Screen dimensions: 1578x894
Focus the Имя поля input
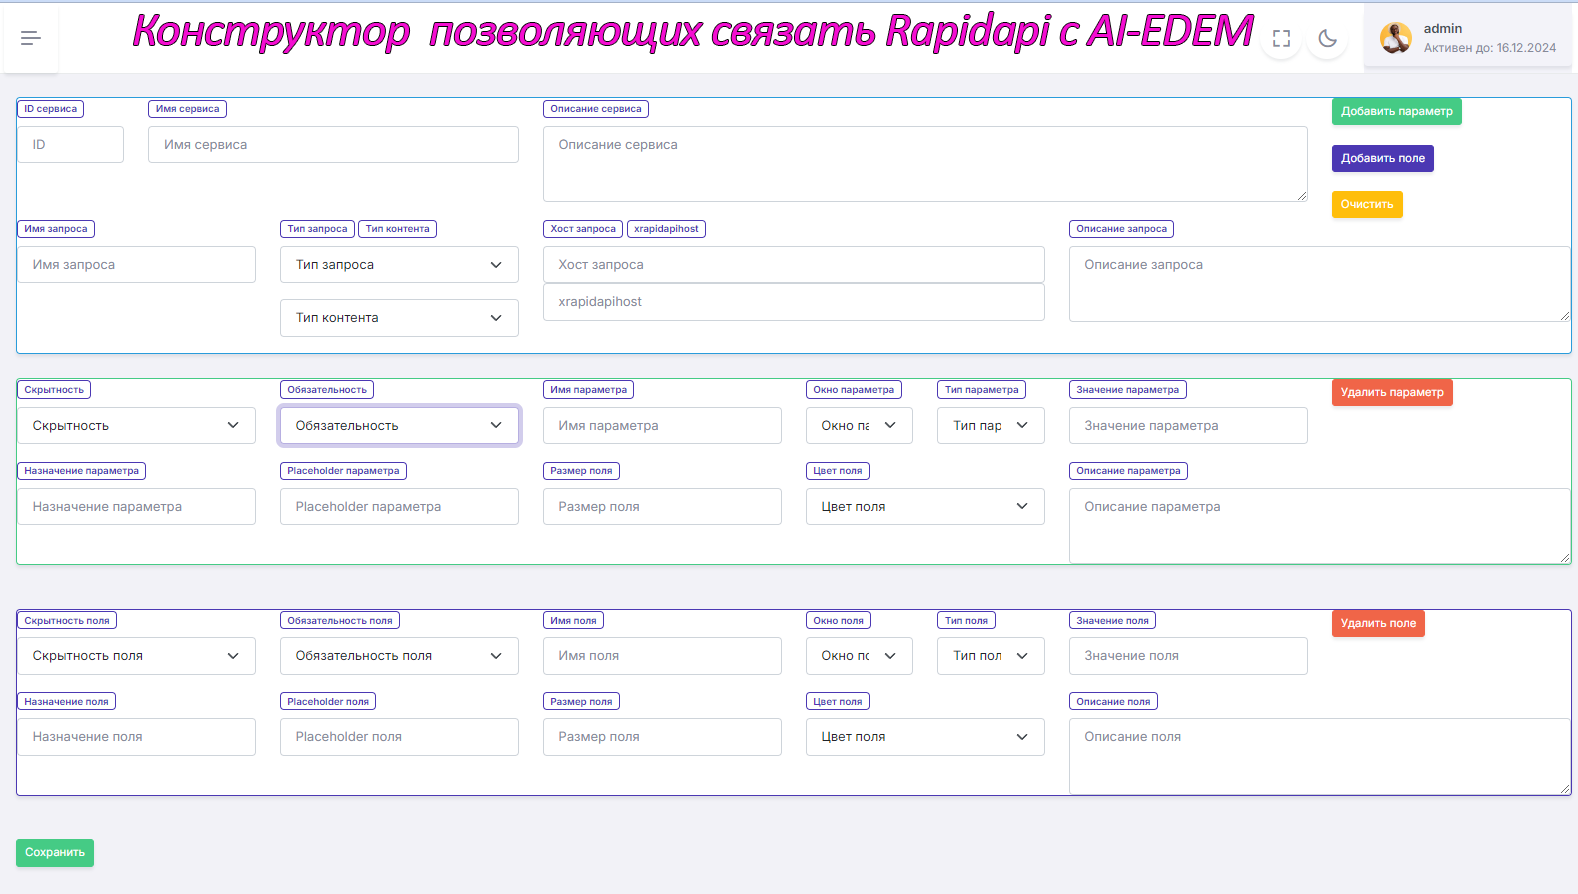[662, 656]
